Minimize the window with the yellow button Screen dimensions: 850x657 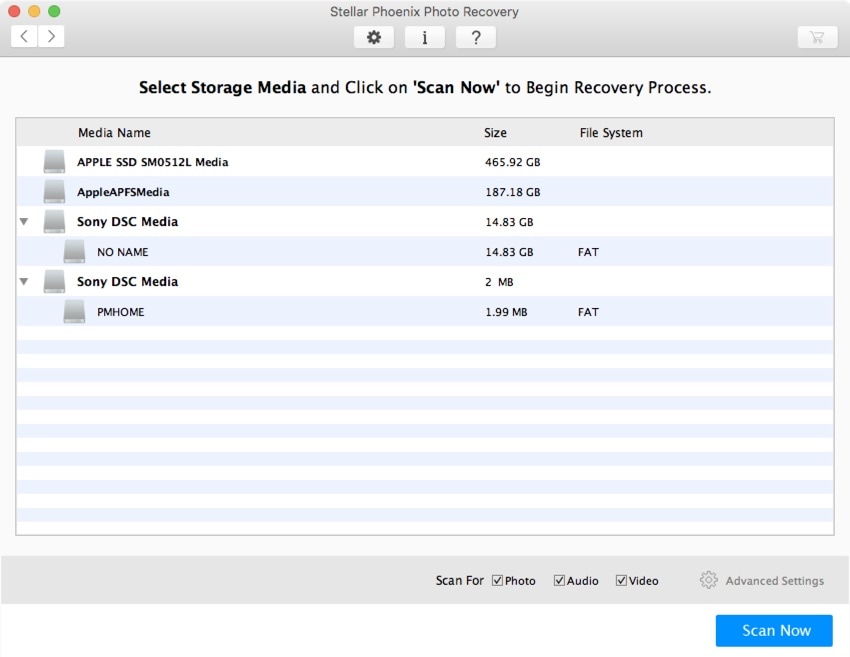(34, 11)
